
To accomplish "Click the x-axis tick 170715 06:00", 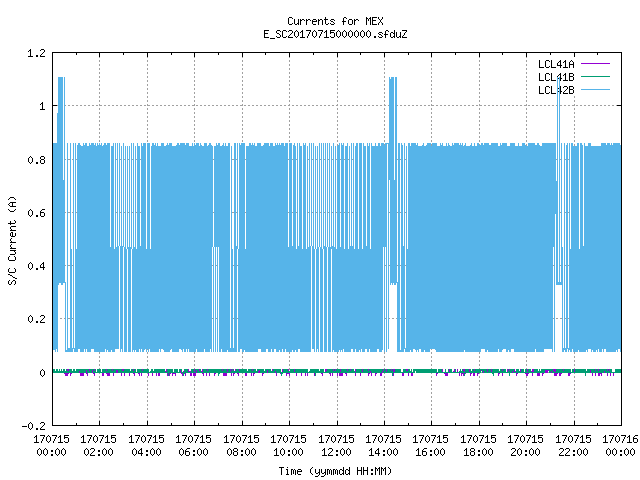I will pos(194,446).
